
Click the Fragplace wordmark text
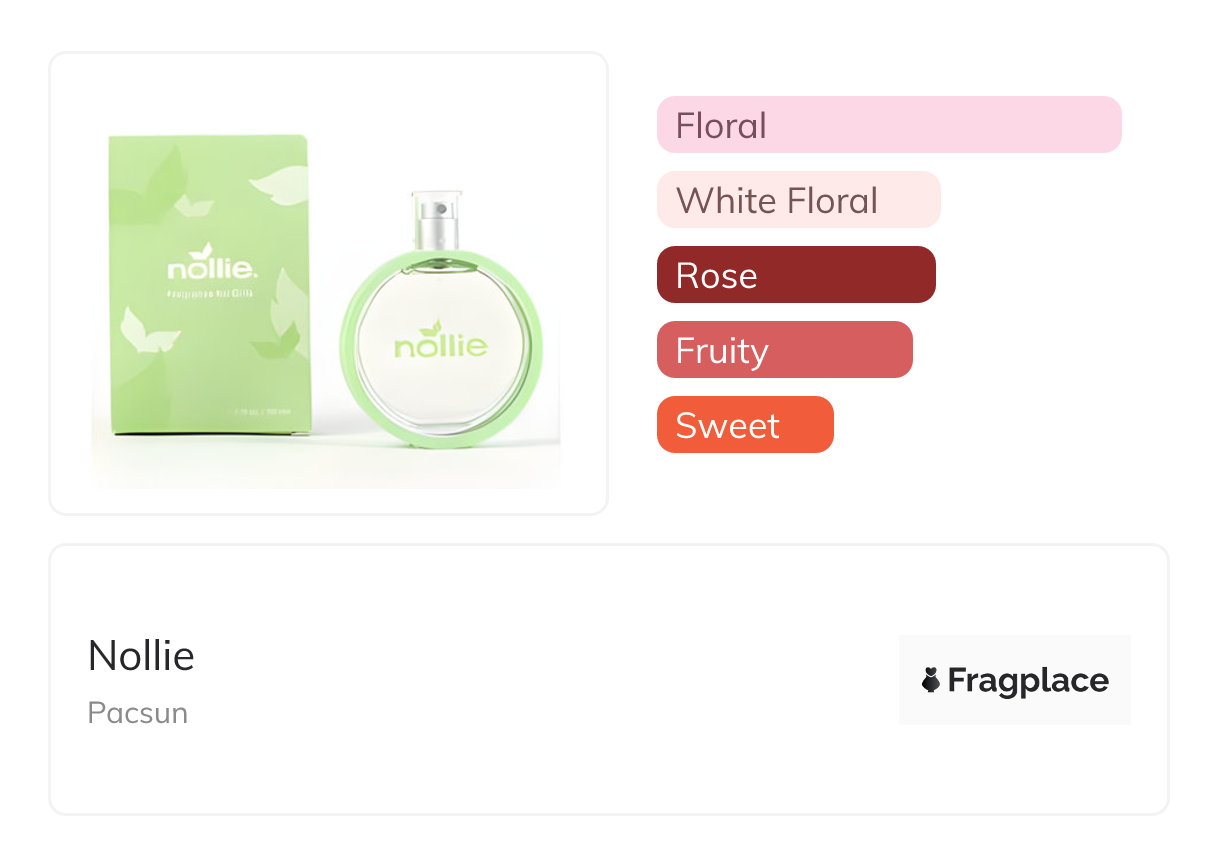(1028, 681)
